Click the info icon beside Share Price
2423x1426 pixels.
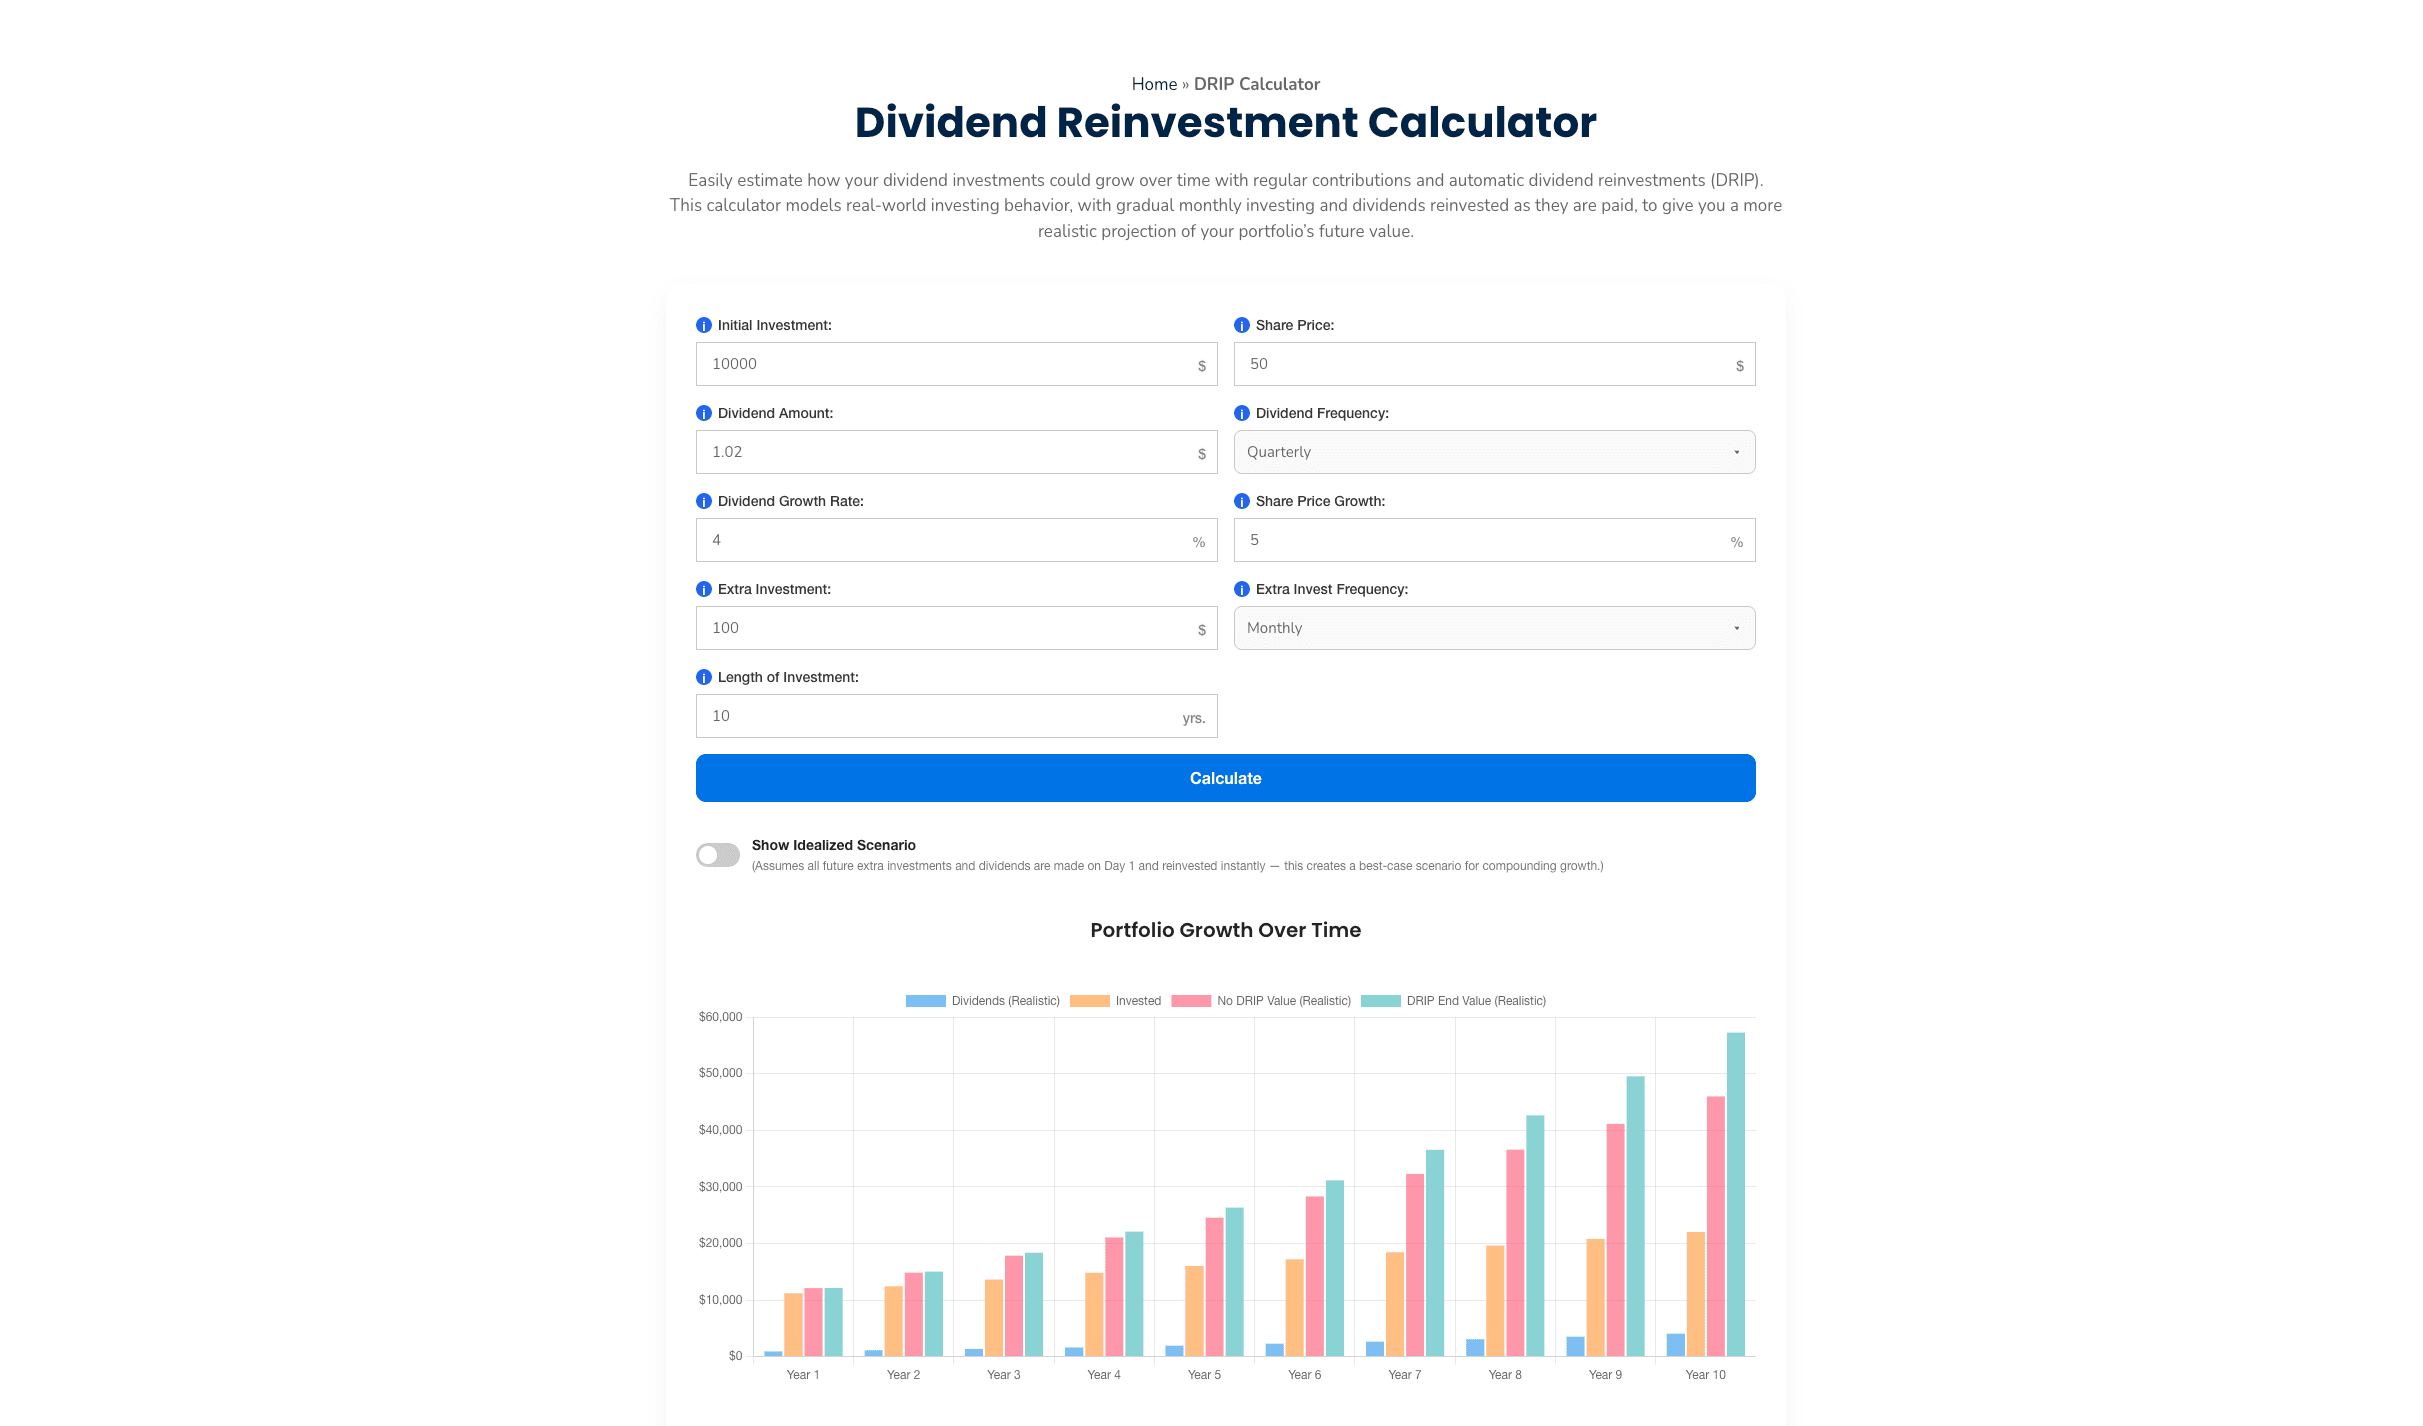(x=1242, y=324)
